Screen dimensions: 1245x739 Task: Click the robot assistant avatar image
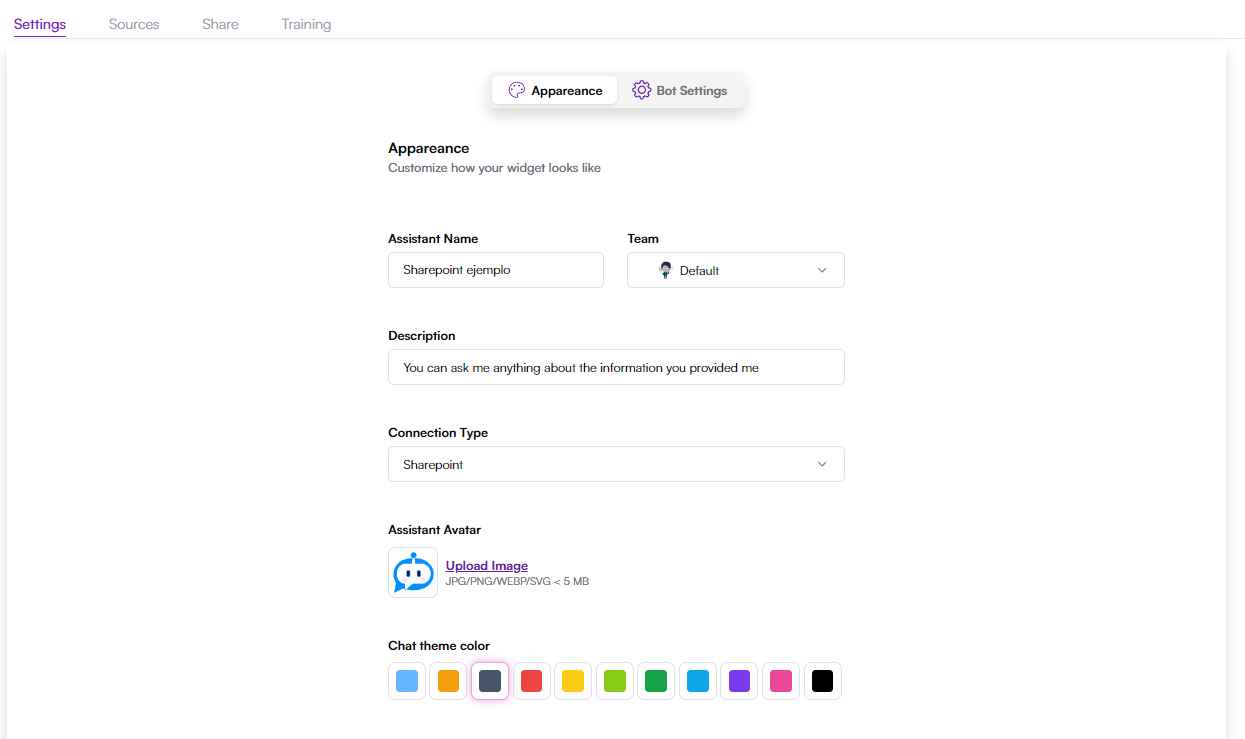coord(413,572)
